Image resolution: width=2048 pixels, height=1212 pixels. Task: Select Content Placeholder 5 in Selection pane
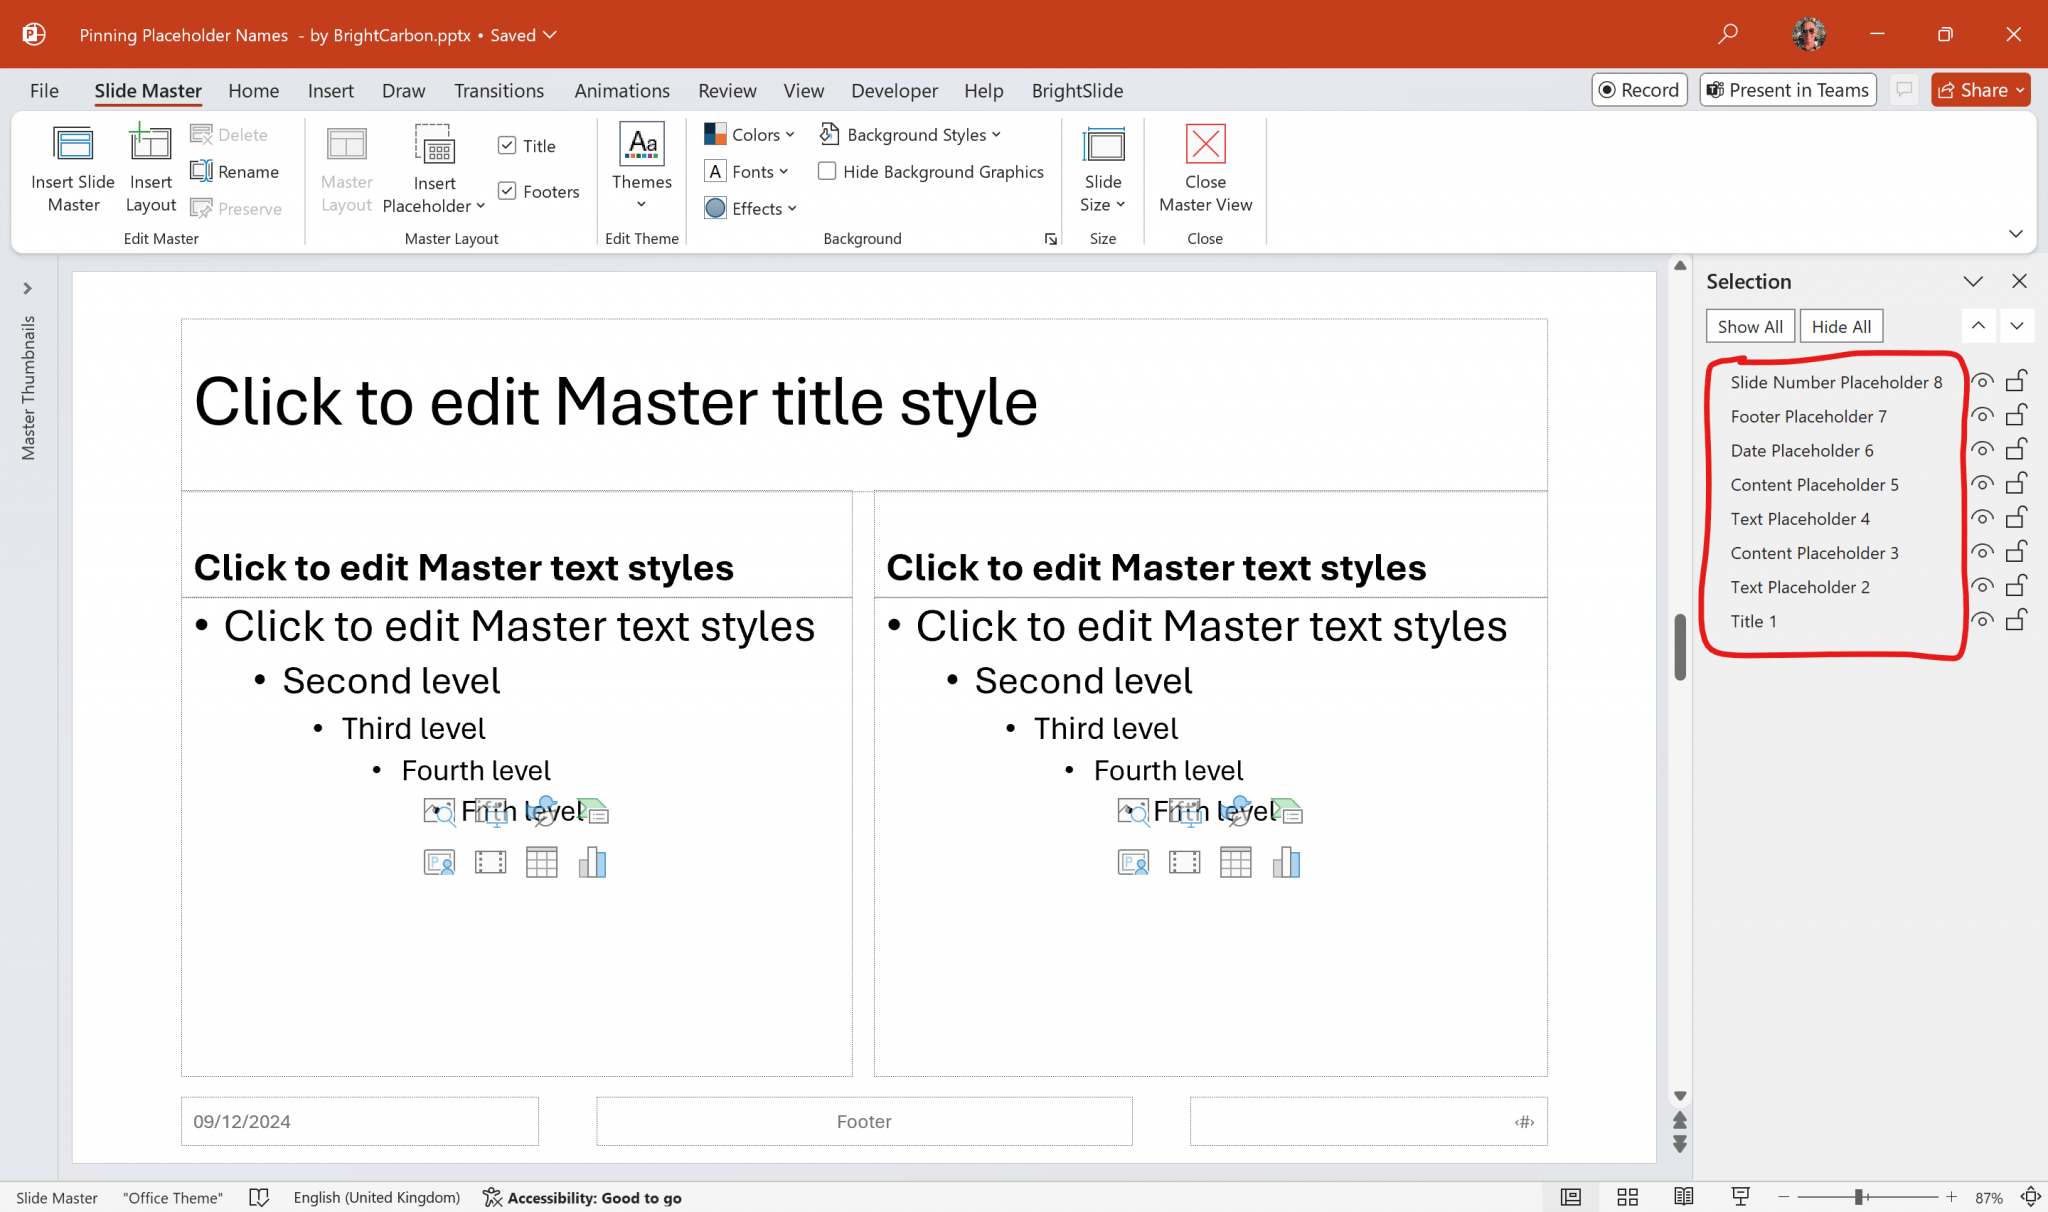[1813, 484]
